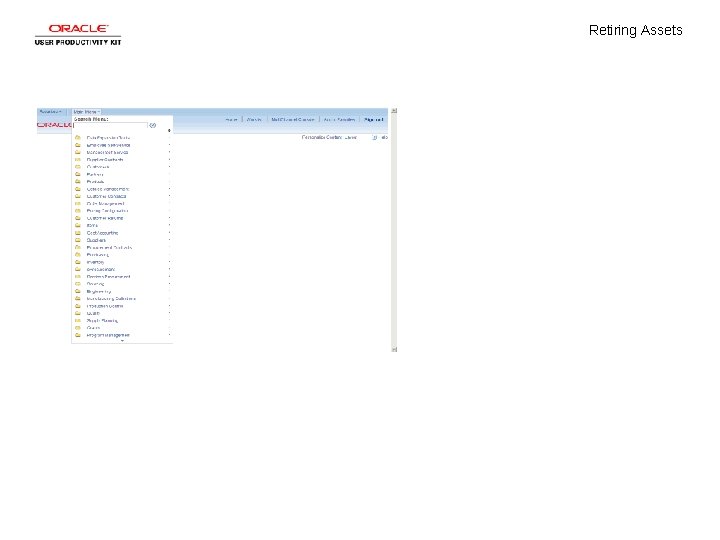The height and width of the screenshot is (540, 720).
Task: Click Customer Contracts folder icon
Action: coord(78,197)
